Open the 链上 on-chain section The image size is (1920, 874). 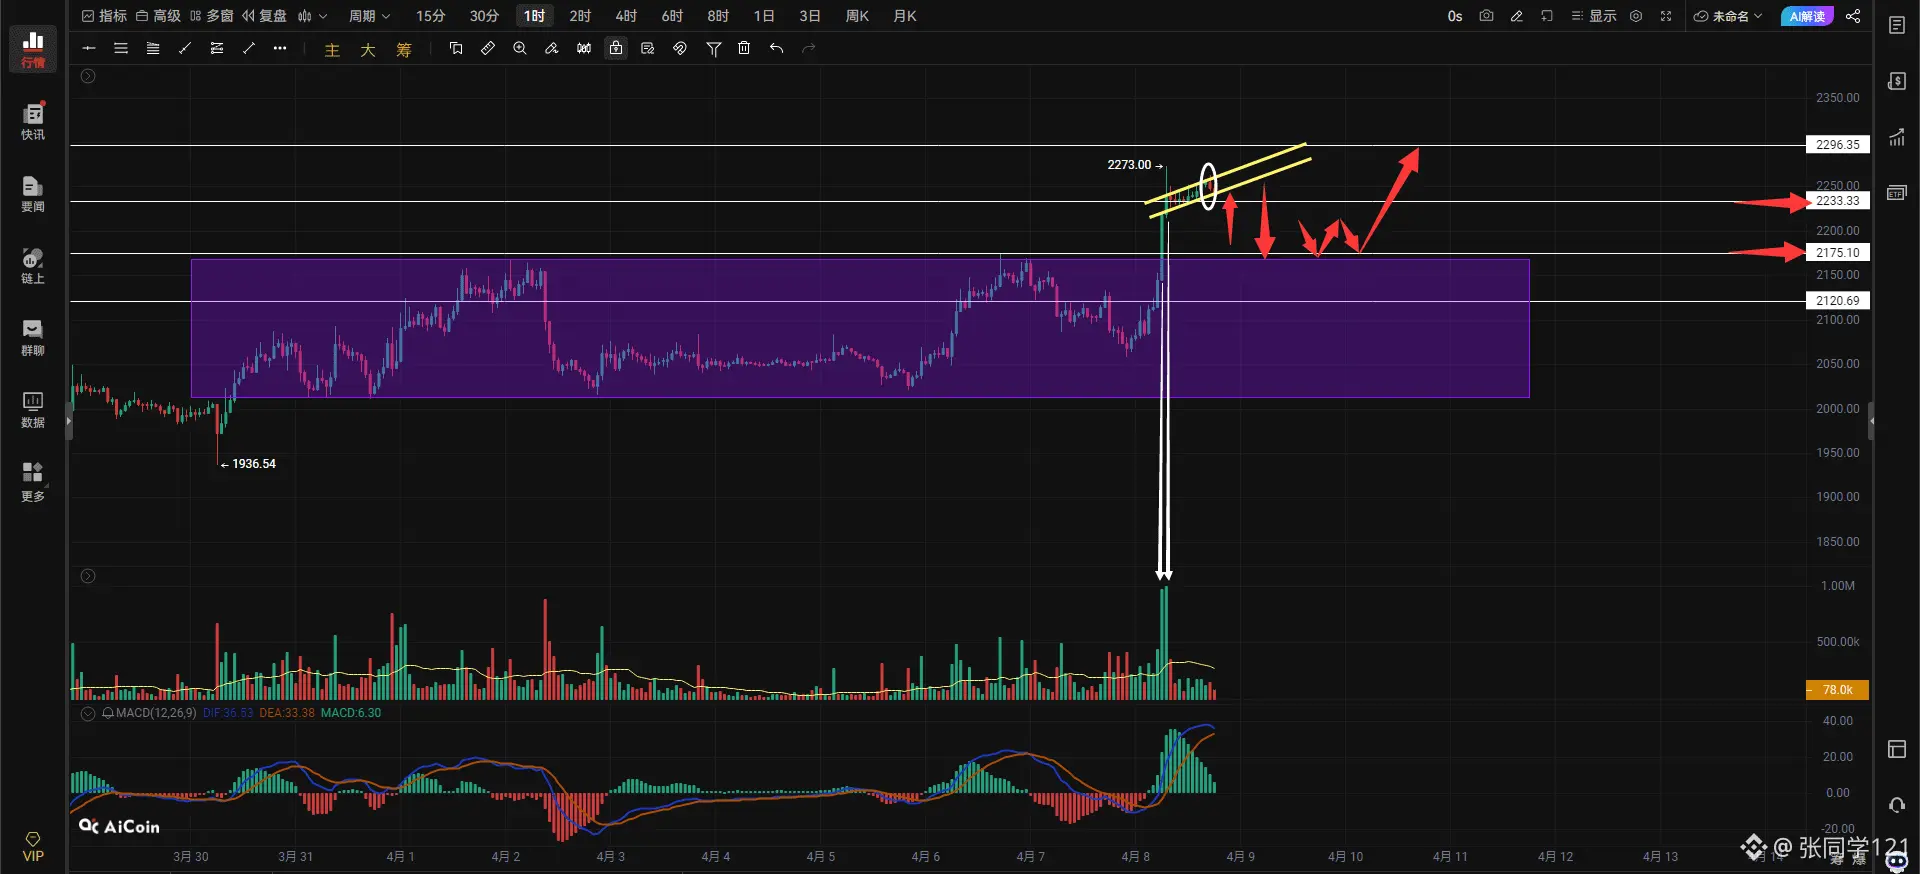point(33,265)
